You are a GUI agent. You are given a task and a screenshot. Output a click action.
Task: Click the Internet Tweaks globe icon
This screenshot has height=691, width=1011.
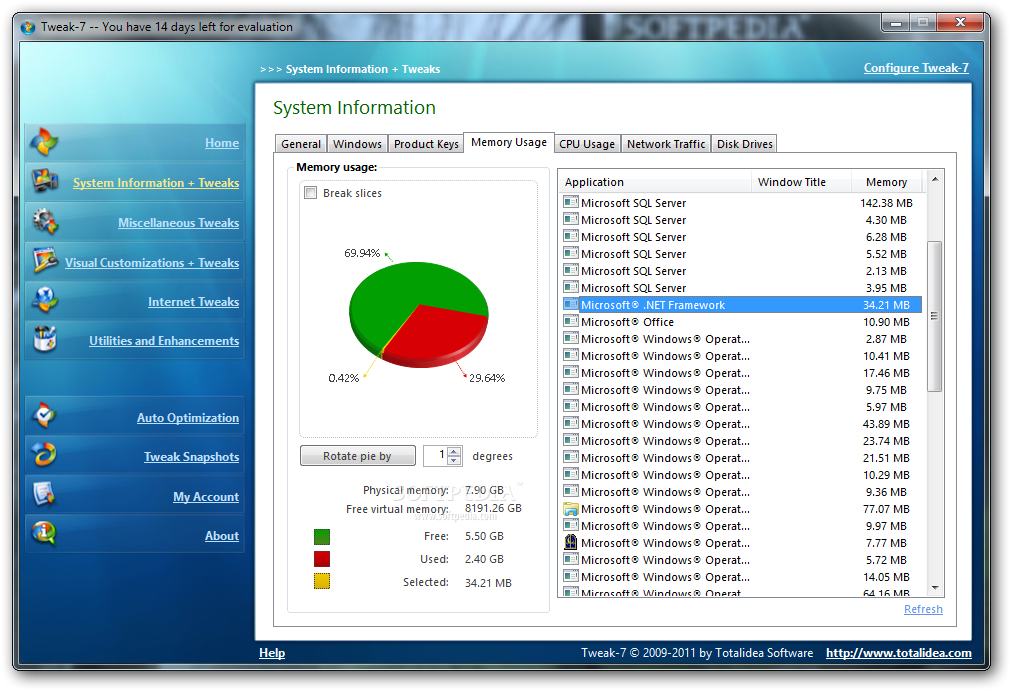[45, 300]
